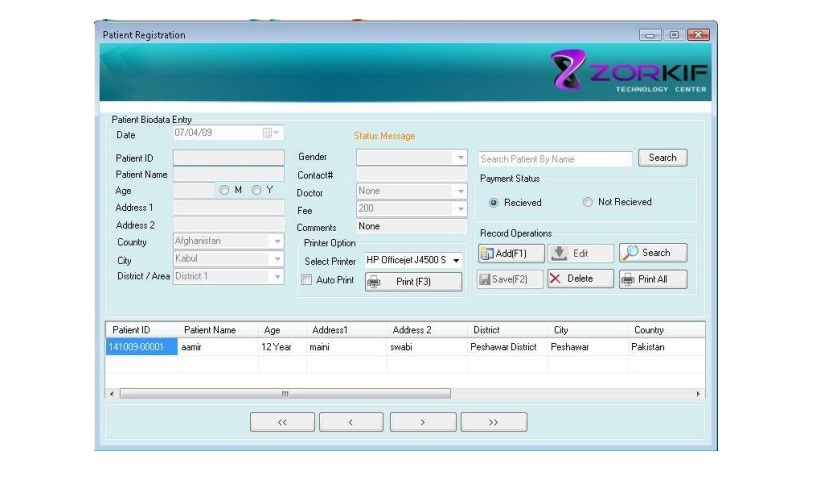
Task: Open the Select Printer dropdown
Action: point(456,260)
